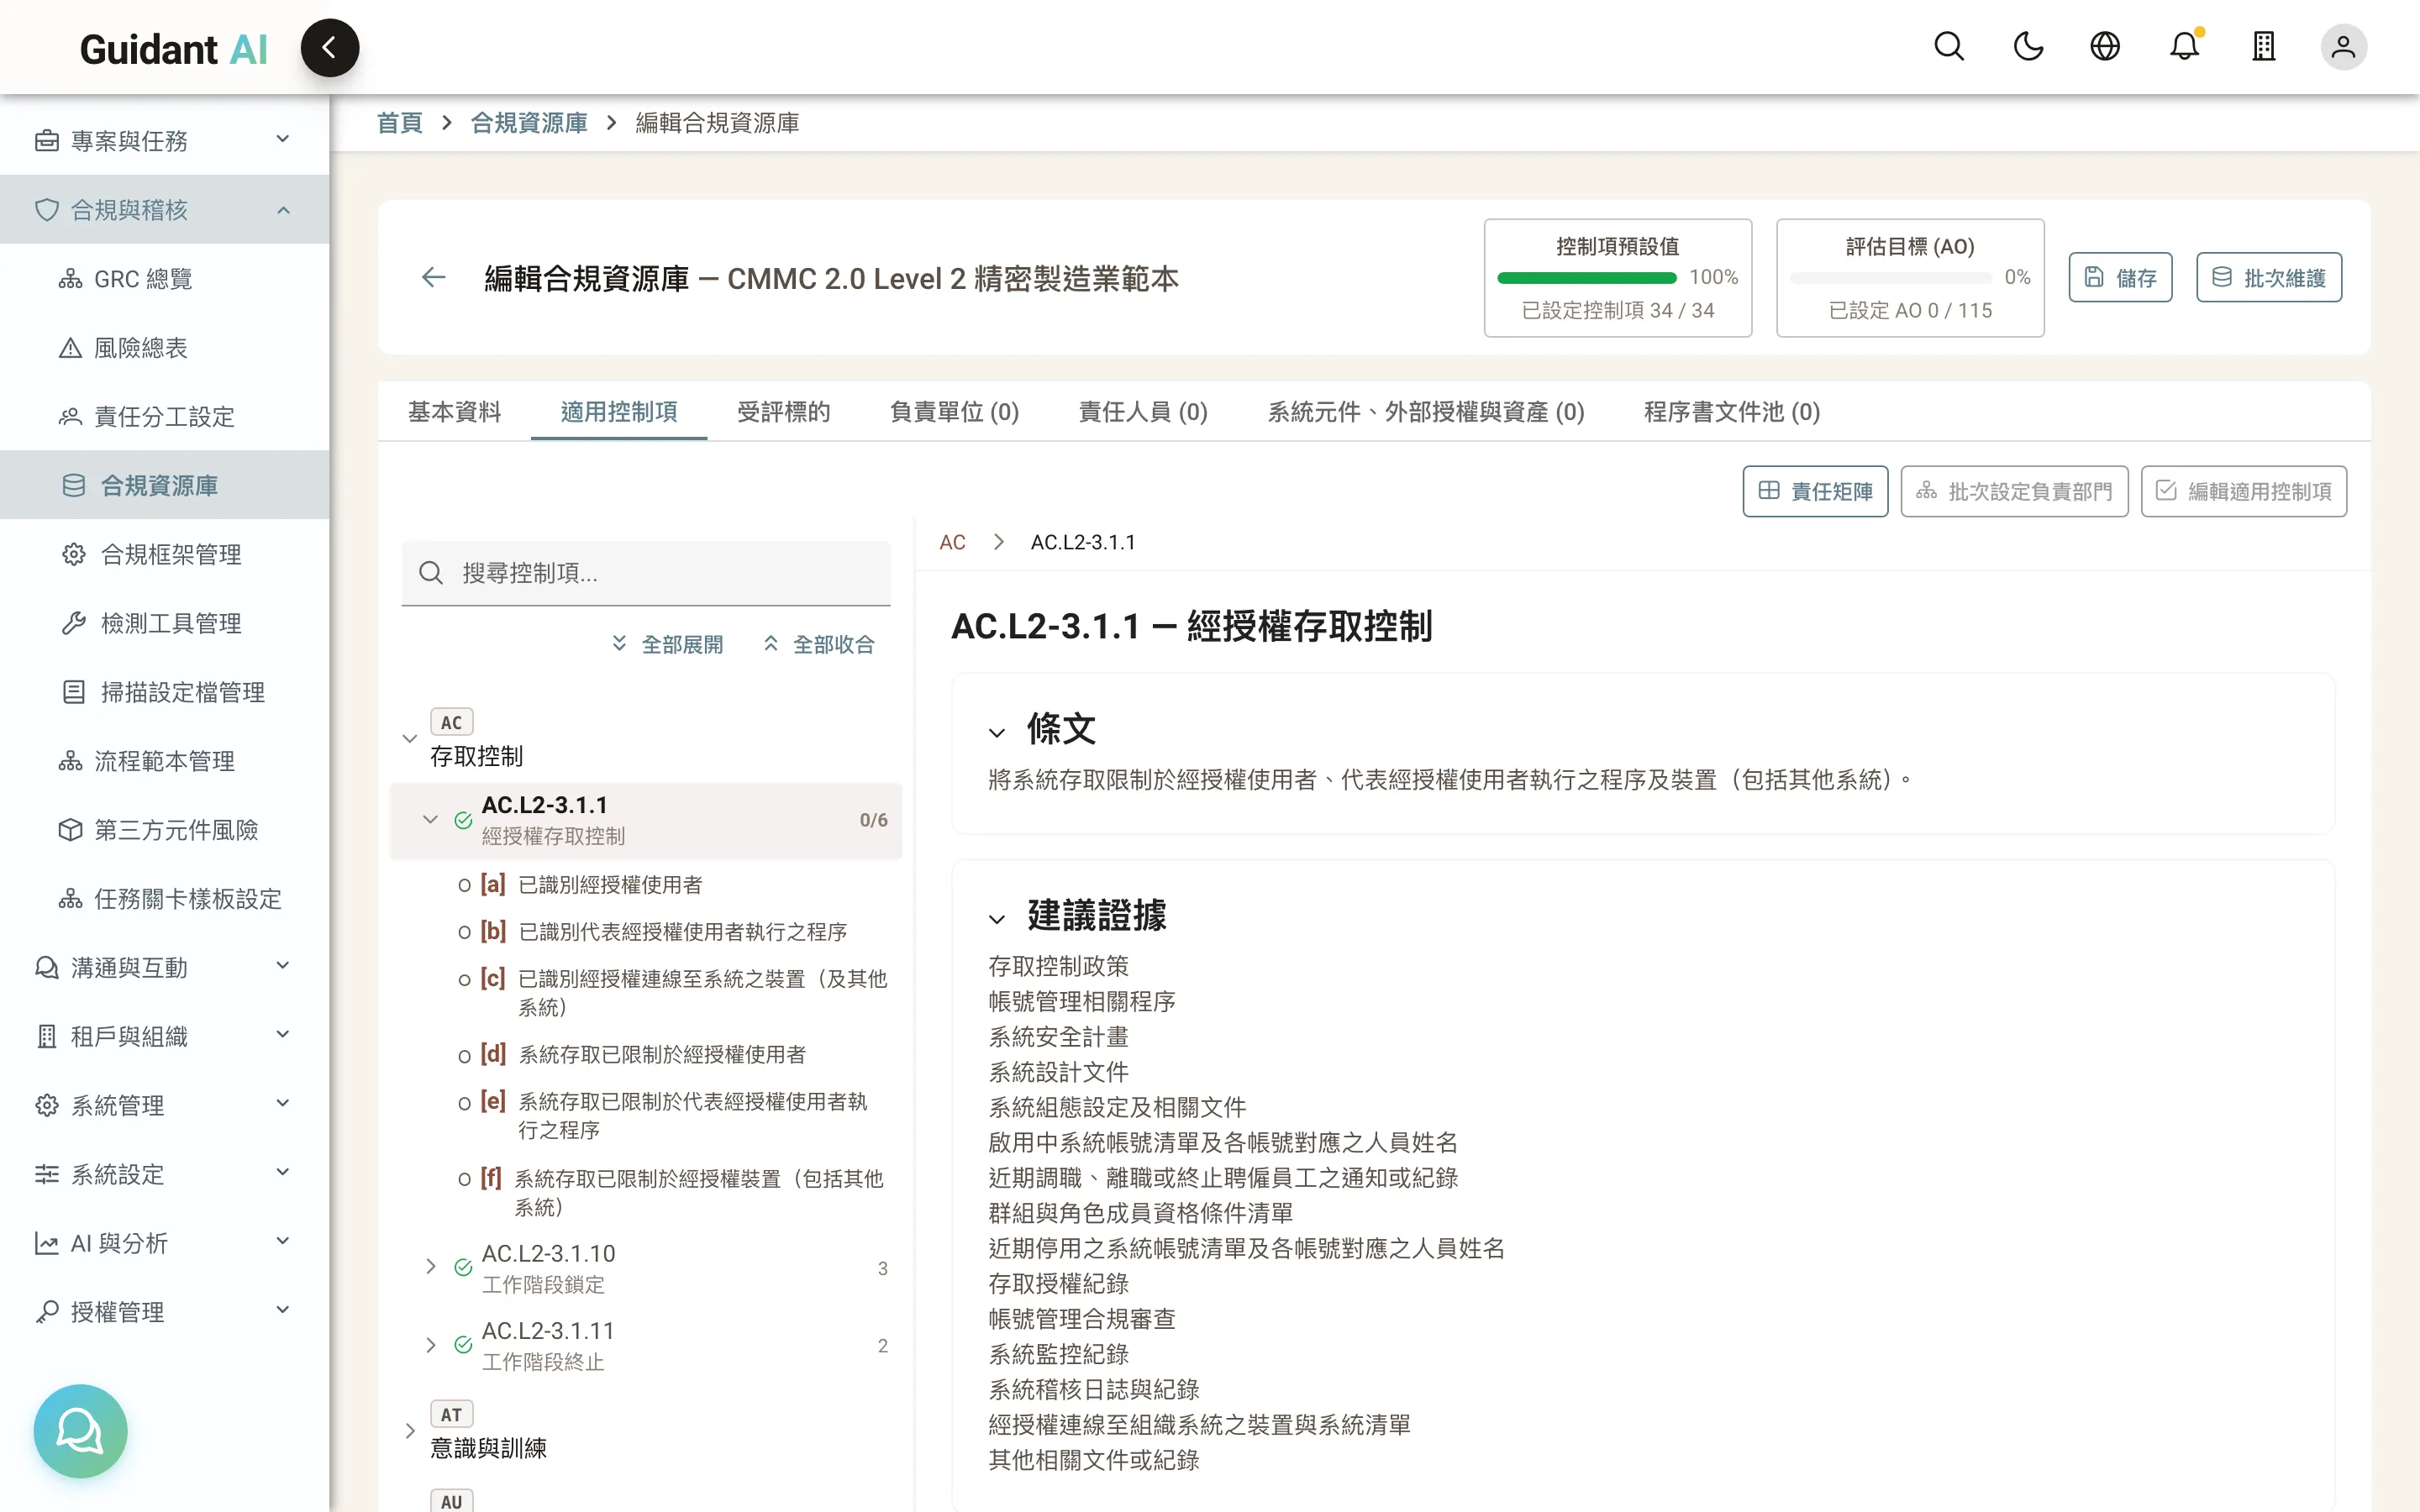
Task: Open 掃描設定檔管理 in sidebar
Action: pos(164,692)
